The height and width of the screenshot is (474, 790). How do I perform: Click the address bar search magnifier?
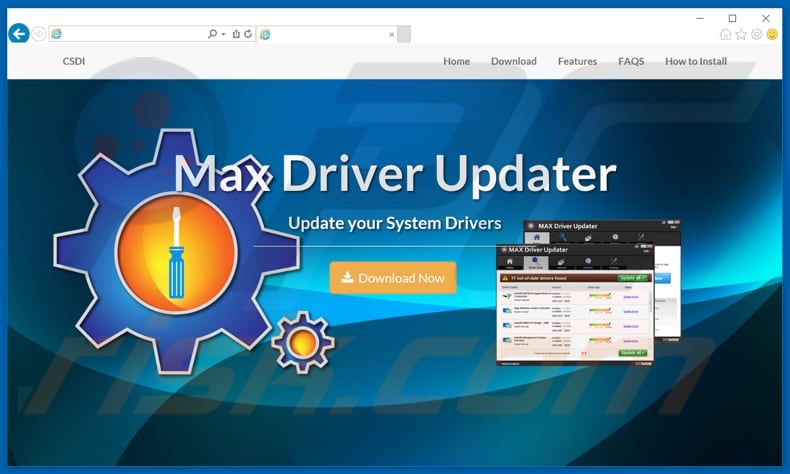coord(213,34)
